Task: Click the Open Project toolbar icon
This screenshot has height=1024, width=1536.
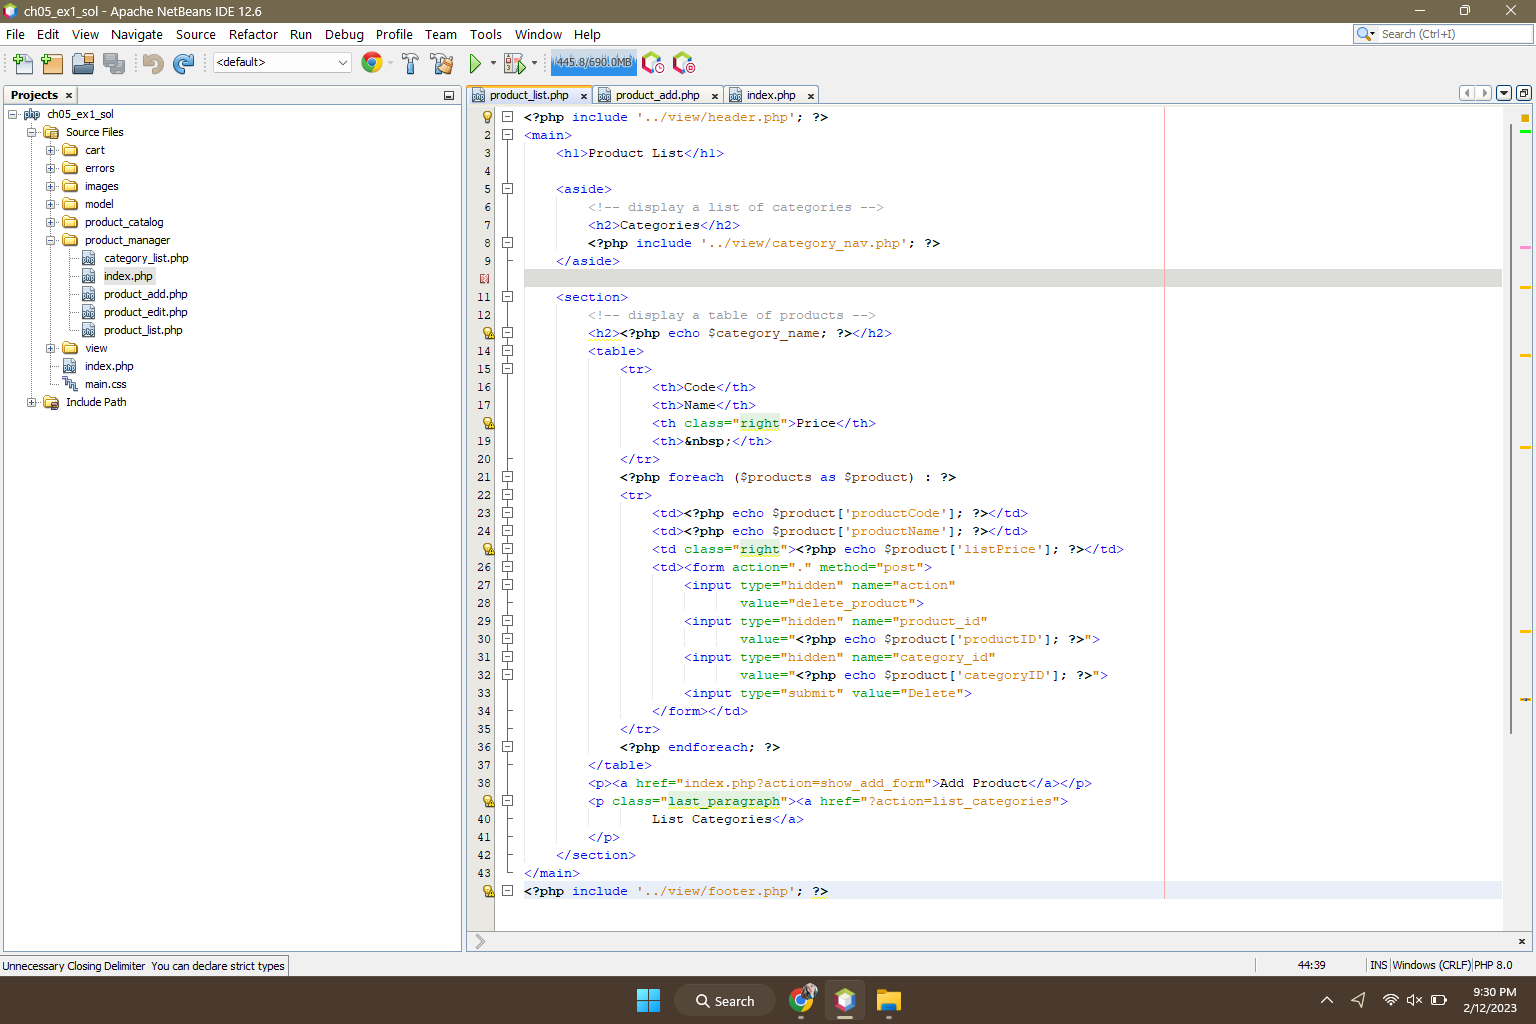Action: pyautogui.click(x=83, y=63)
